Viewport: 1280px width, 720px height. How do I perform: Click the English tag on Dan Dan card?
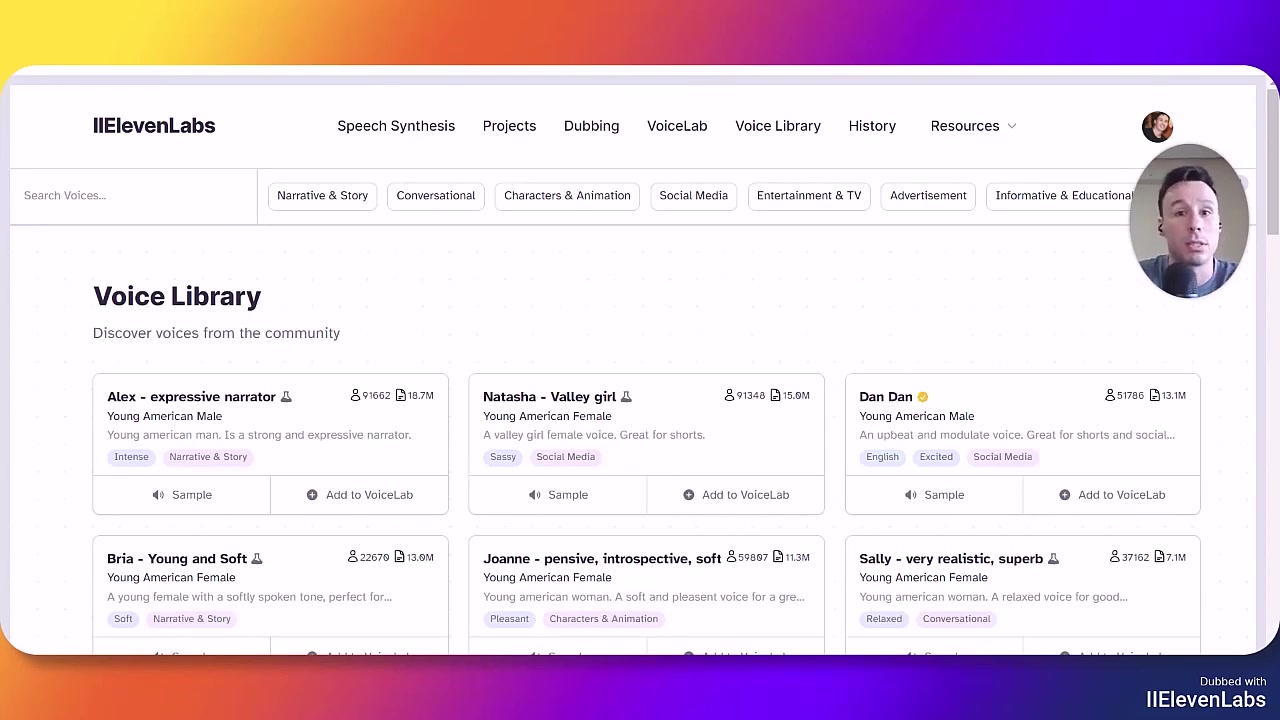[882, 457]
